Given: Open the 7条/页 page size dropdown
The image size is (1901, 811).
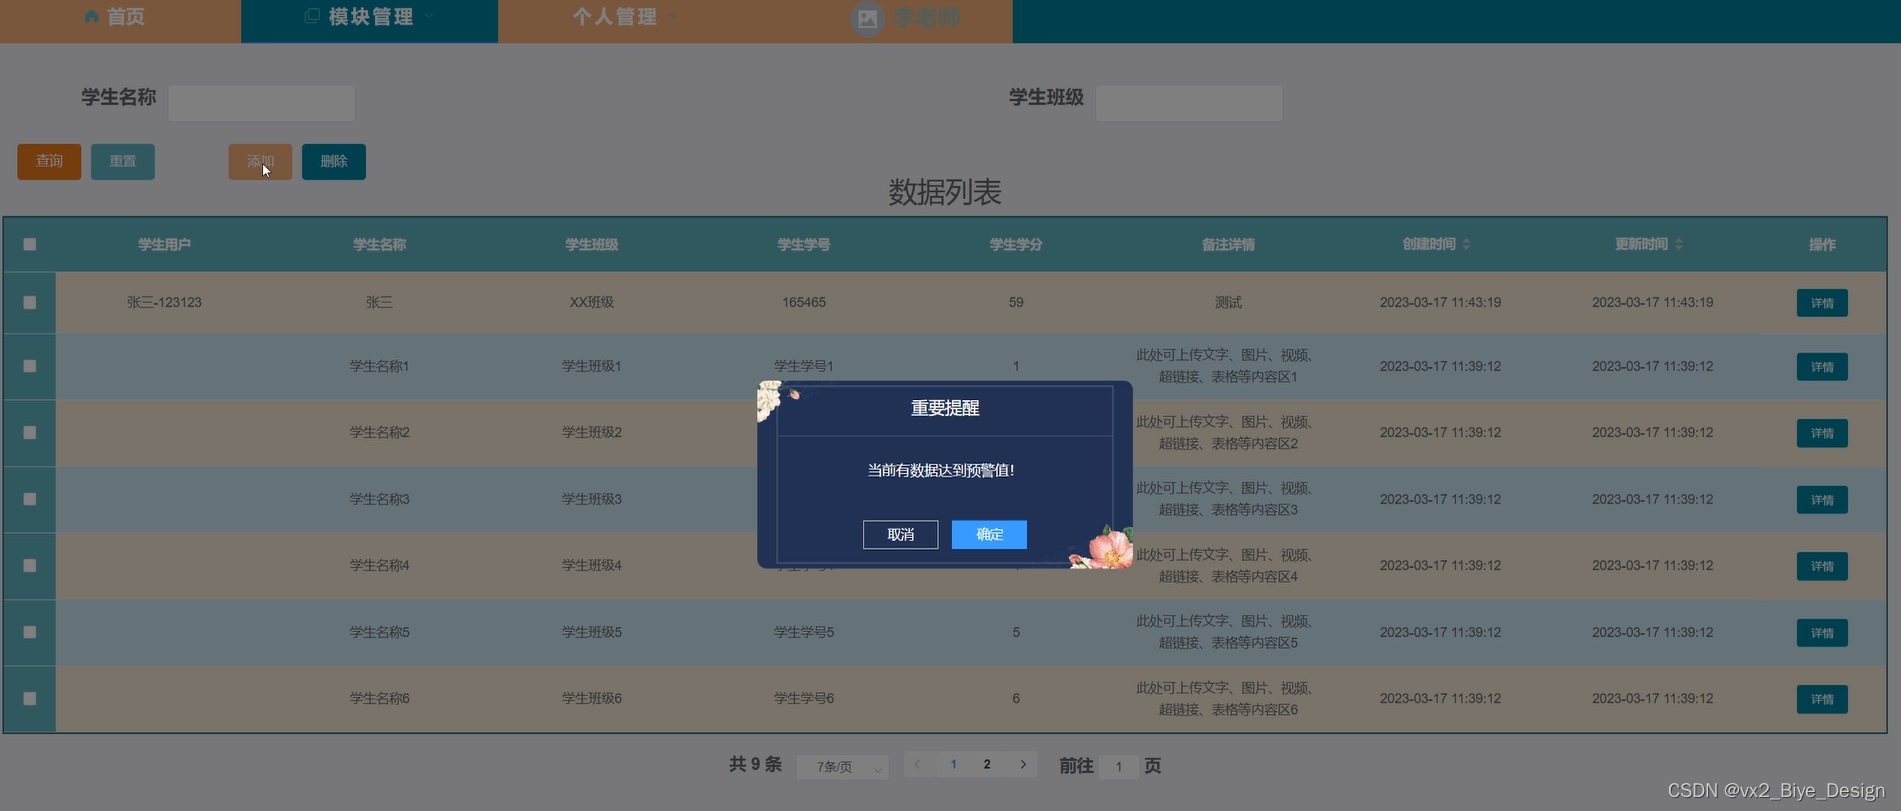Looking at the screenshot, I should click(x=842, y=767).
